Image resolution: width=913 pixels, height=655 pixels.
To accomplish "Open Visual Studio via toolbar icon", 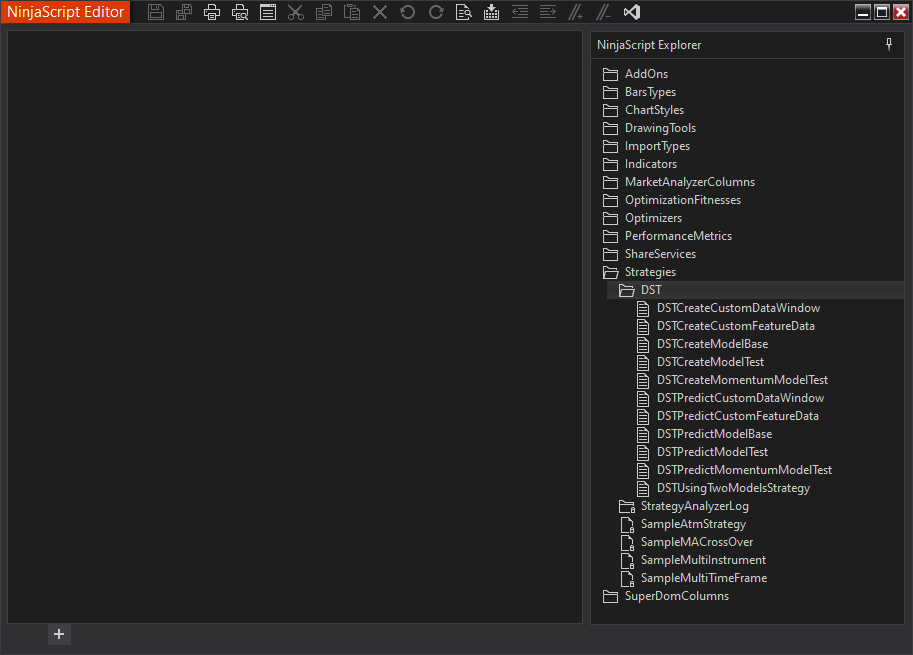I will pos(632,12).
